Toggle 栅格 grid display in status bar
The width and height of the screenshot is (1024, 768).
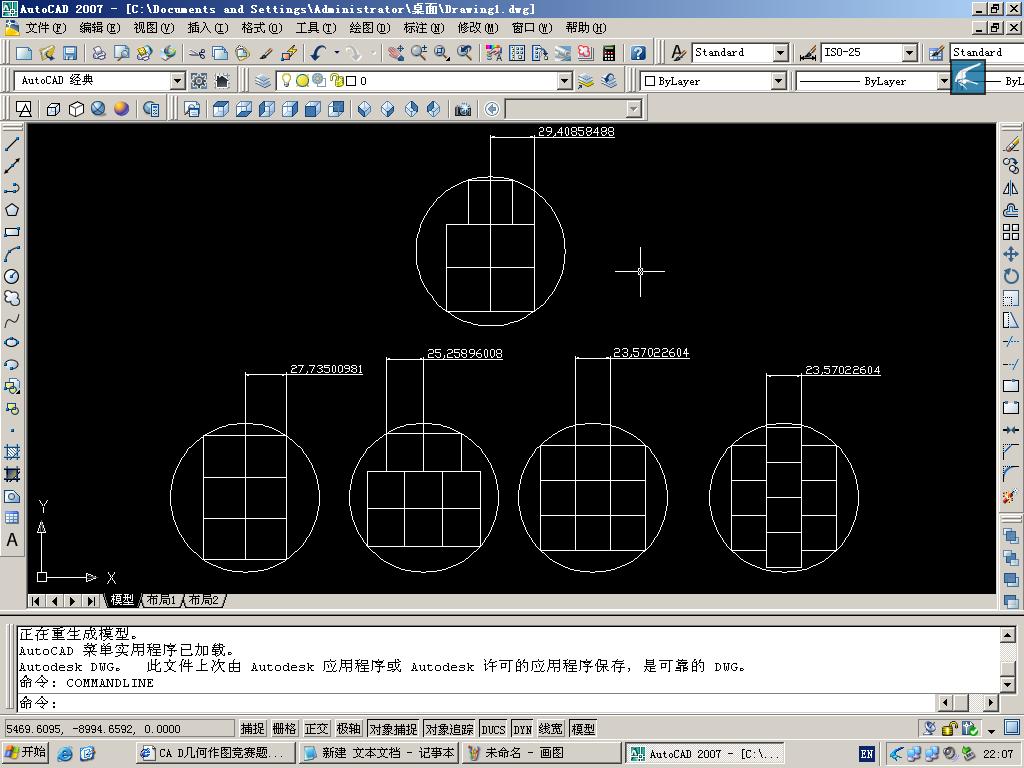(284, 729)
